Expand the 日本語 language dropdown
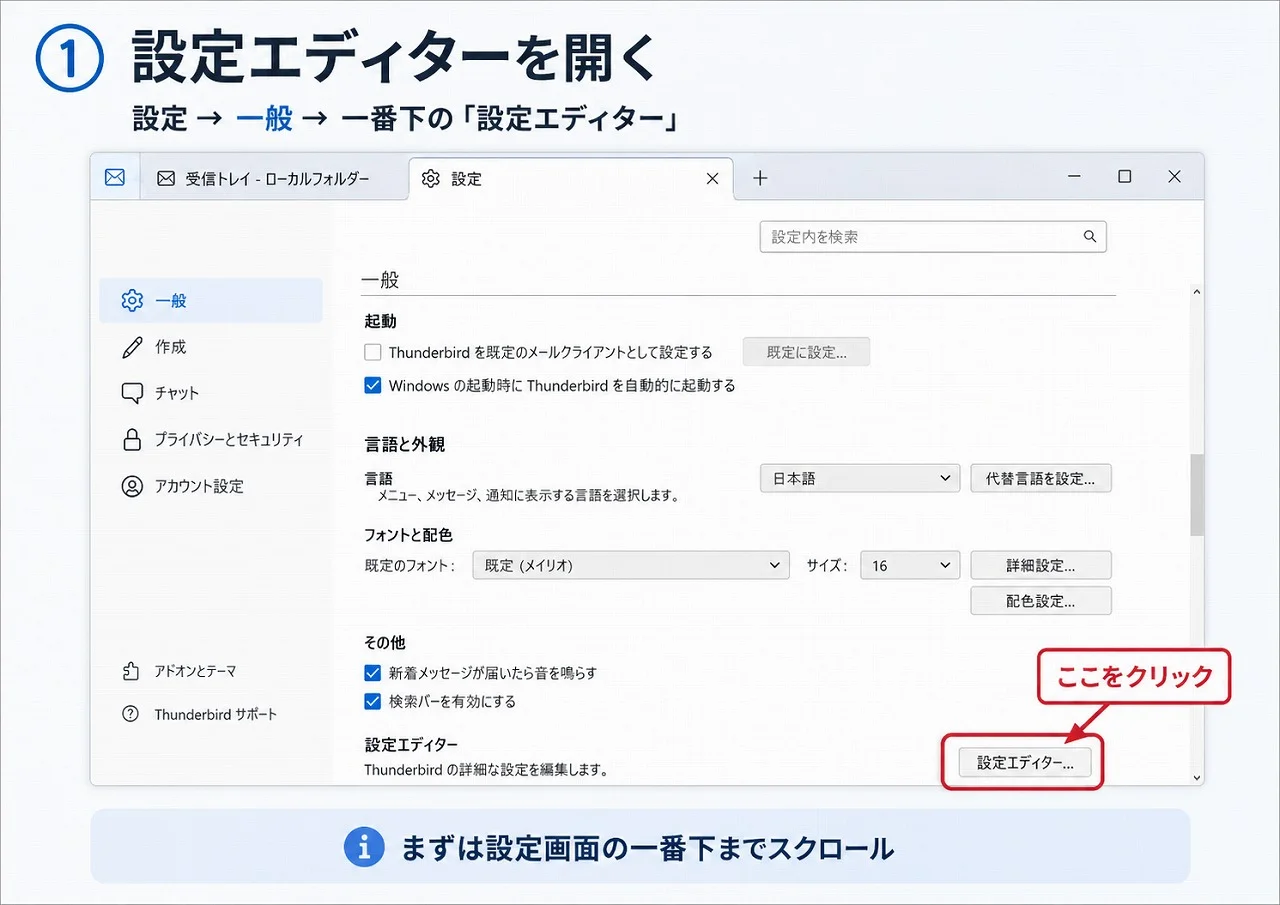This screenshot has width=1280, height=905. click(860, 478)
